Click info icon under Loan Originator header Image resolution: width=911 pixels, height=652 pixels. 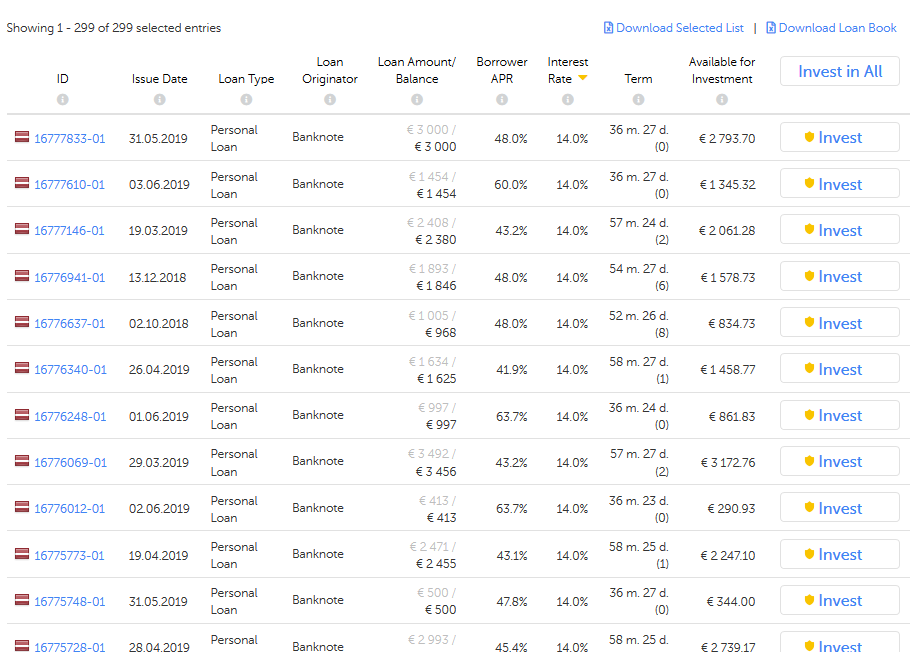pyautogui.click(x=330, y=100)
